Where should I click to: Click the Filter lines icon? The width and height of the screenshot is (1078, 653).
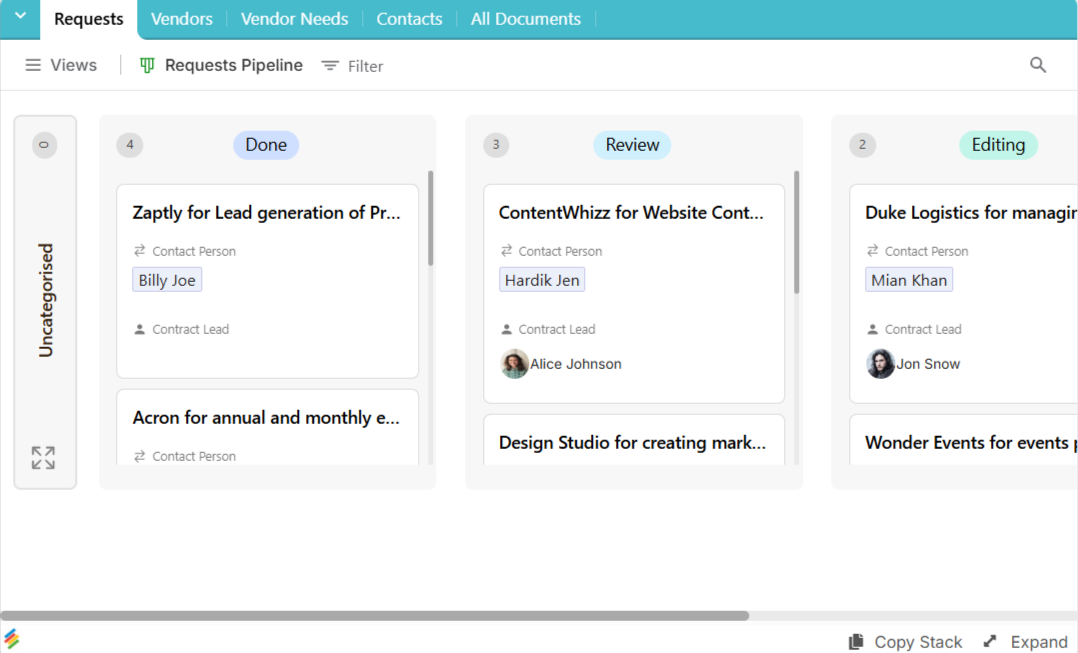pyautogui.click(x=330, y=65)
